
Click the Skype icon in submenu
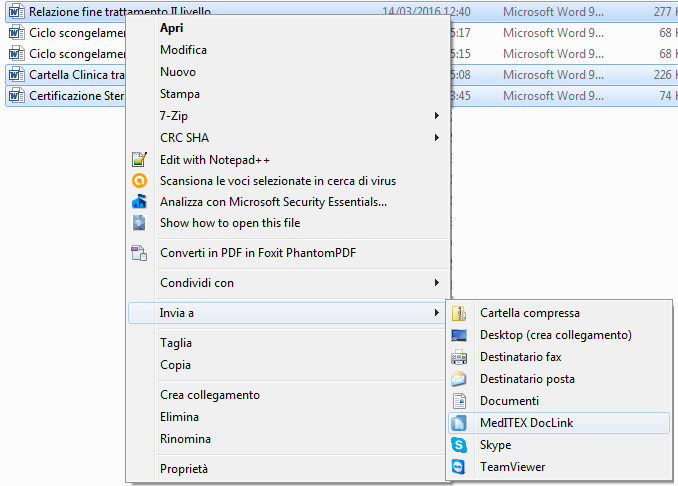pos(459,445)
